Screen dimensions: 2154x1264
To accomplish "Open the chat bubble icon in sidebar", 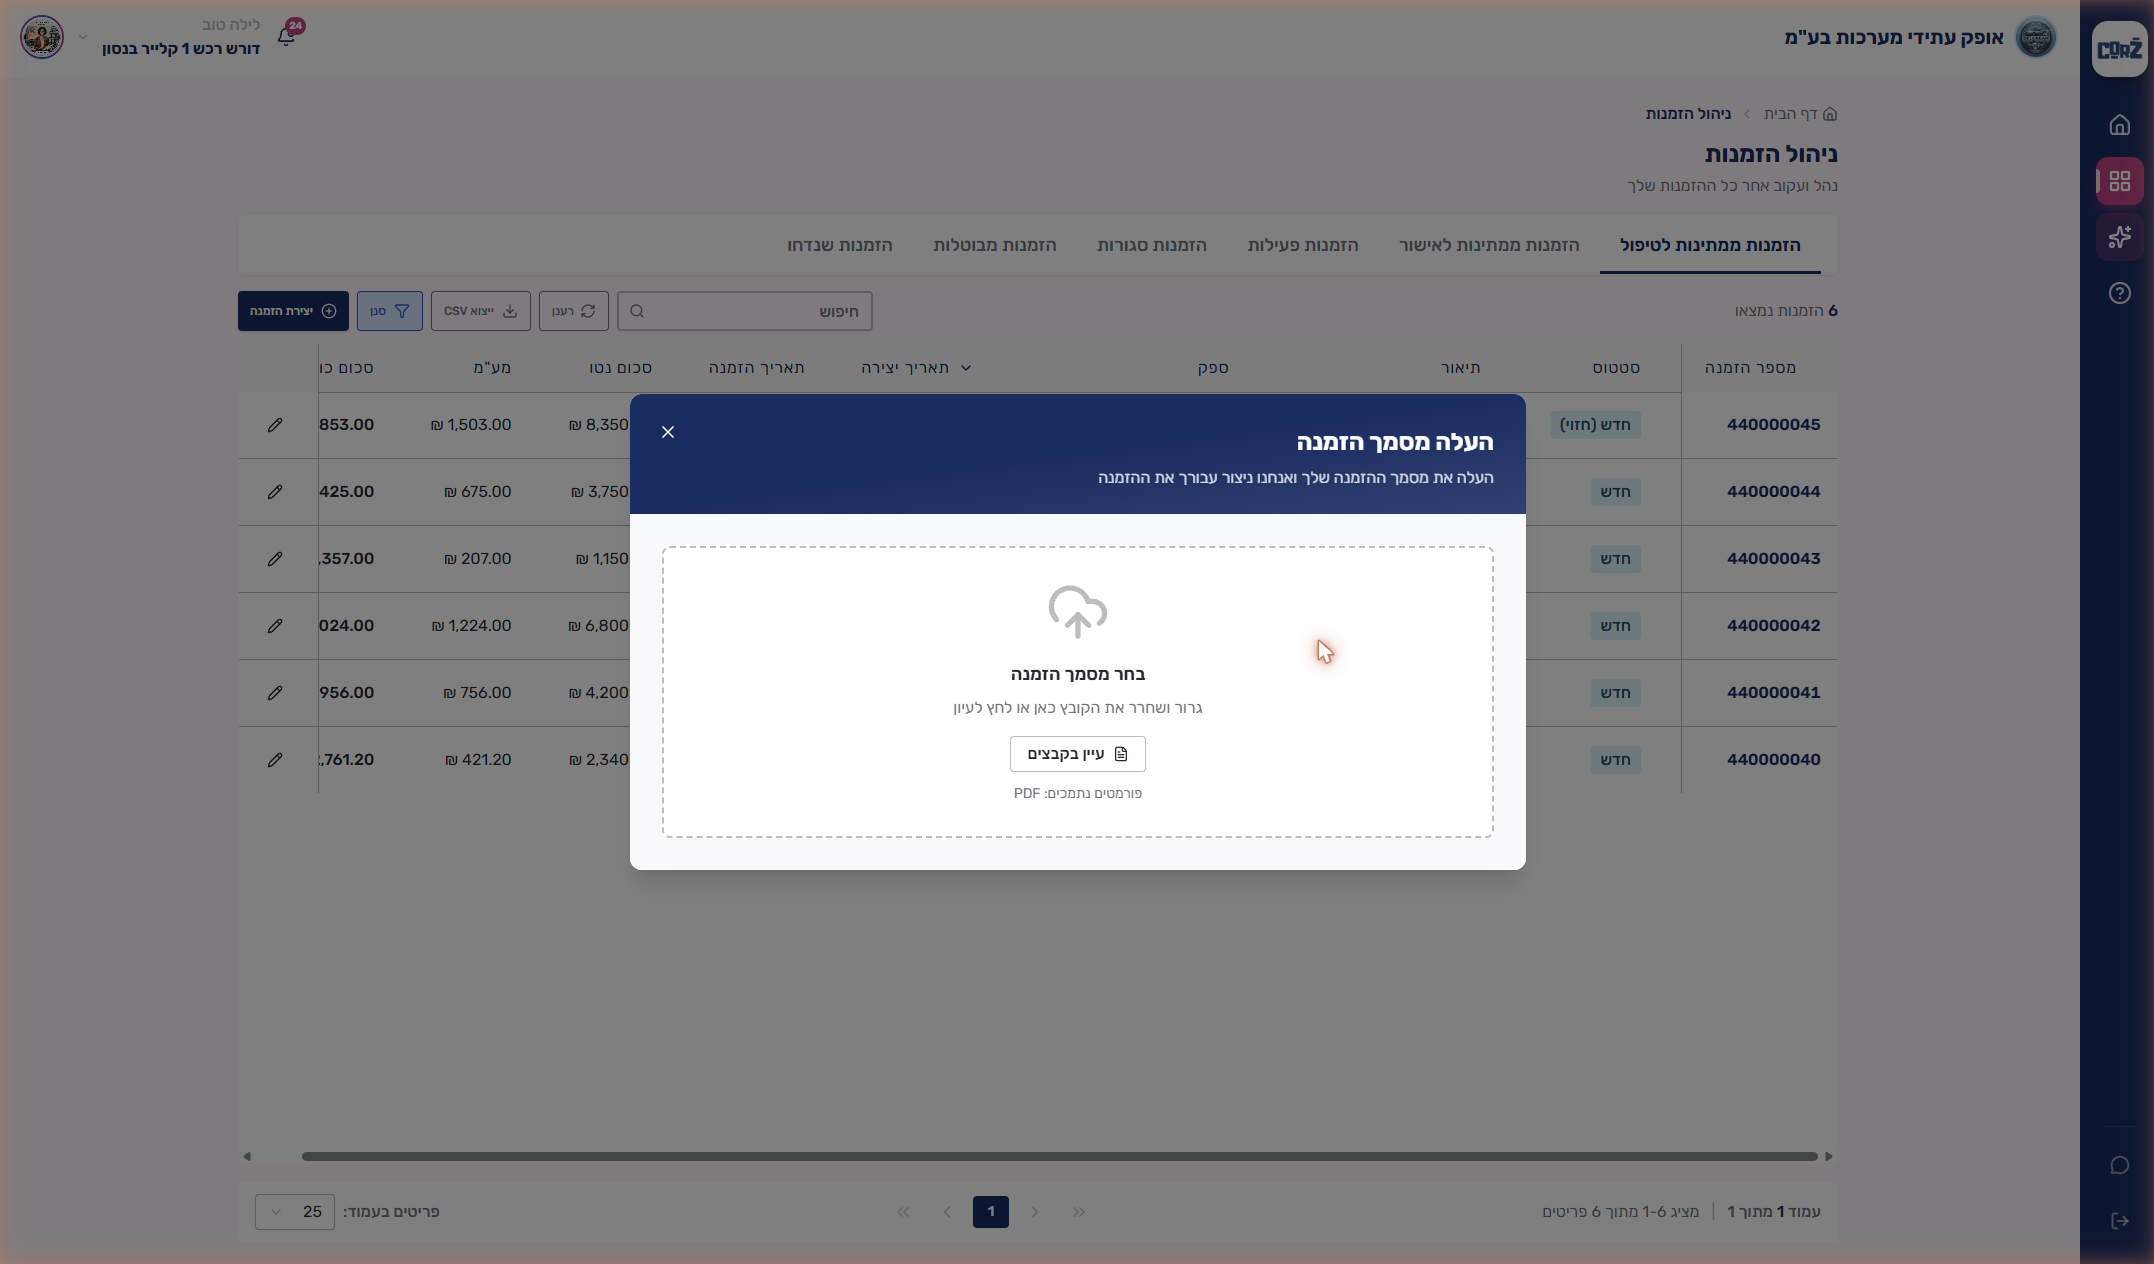I will tap(2119, 1166).
